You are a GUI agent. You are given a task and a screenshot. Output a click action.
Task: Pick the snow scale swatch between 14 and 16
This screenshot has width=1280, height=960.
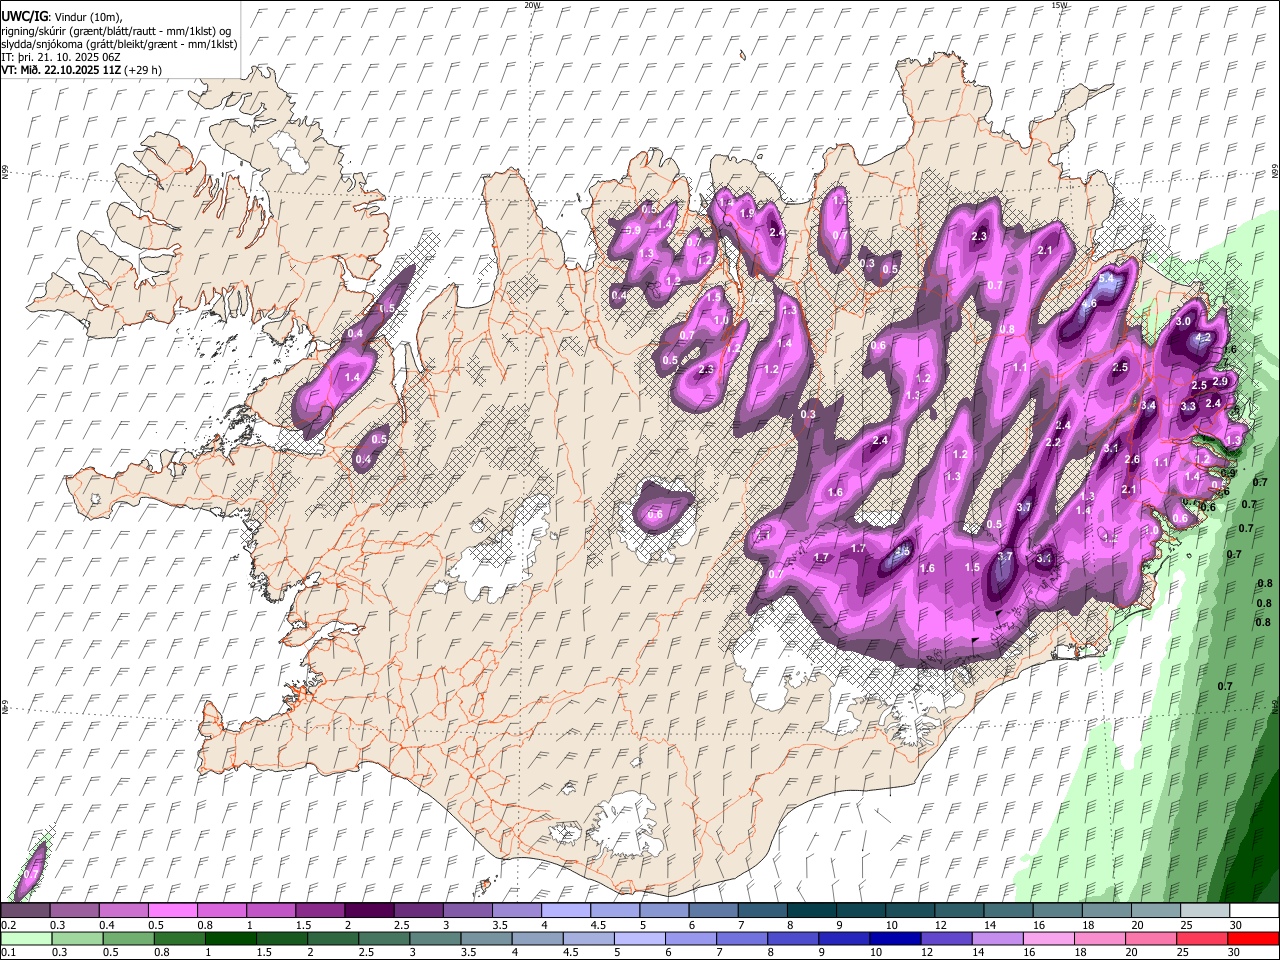point(1008,911)
